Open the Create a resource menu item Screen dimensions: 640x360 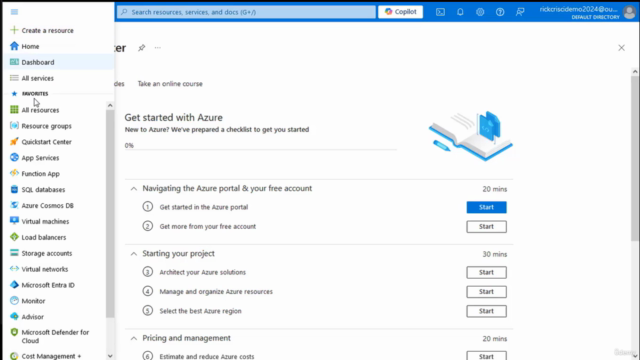click(58, 30)
